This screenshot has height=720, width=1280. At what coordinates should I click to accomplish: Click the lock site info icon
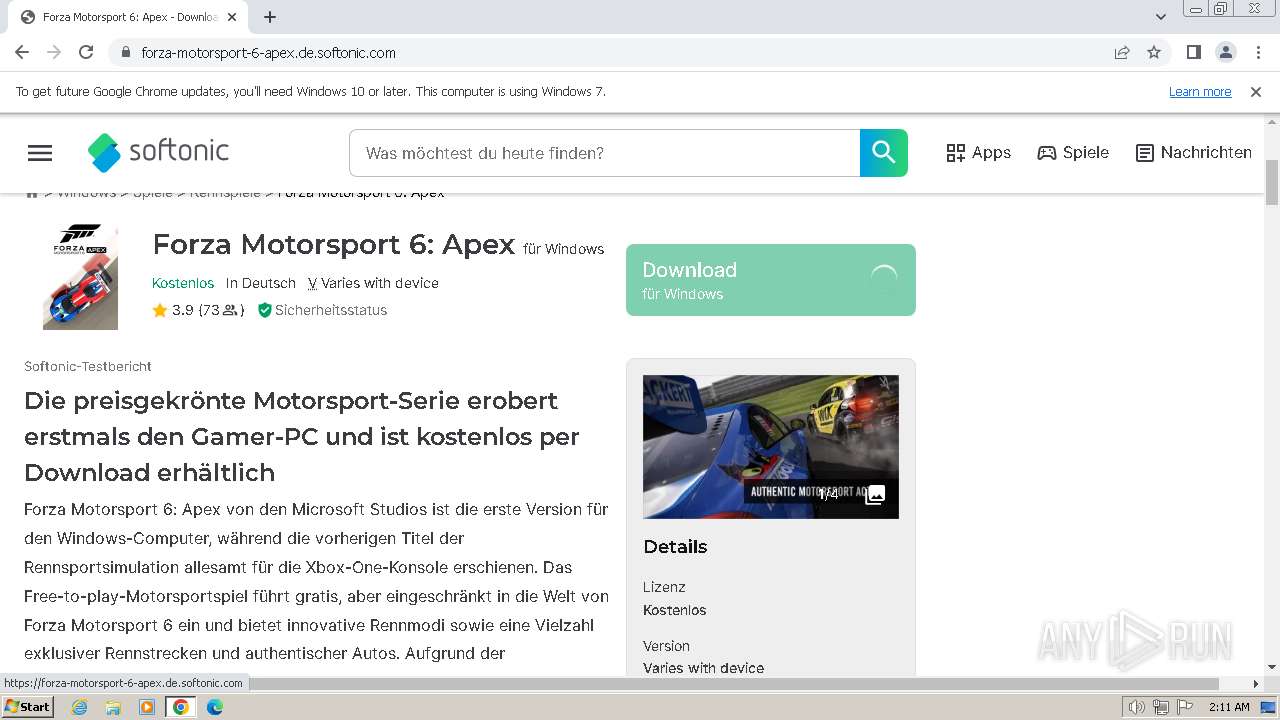[125, 53]
